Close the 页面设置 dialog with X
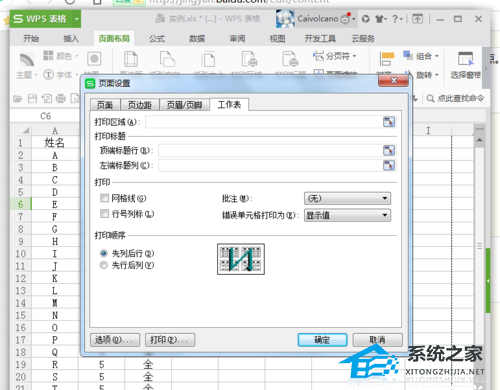The width and height of the screenshot is (500, 390). click(x=393, y=81)
